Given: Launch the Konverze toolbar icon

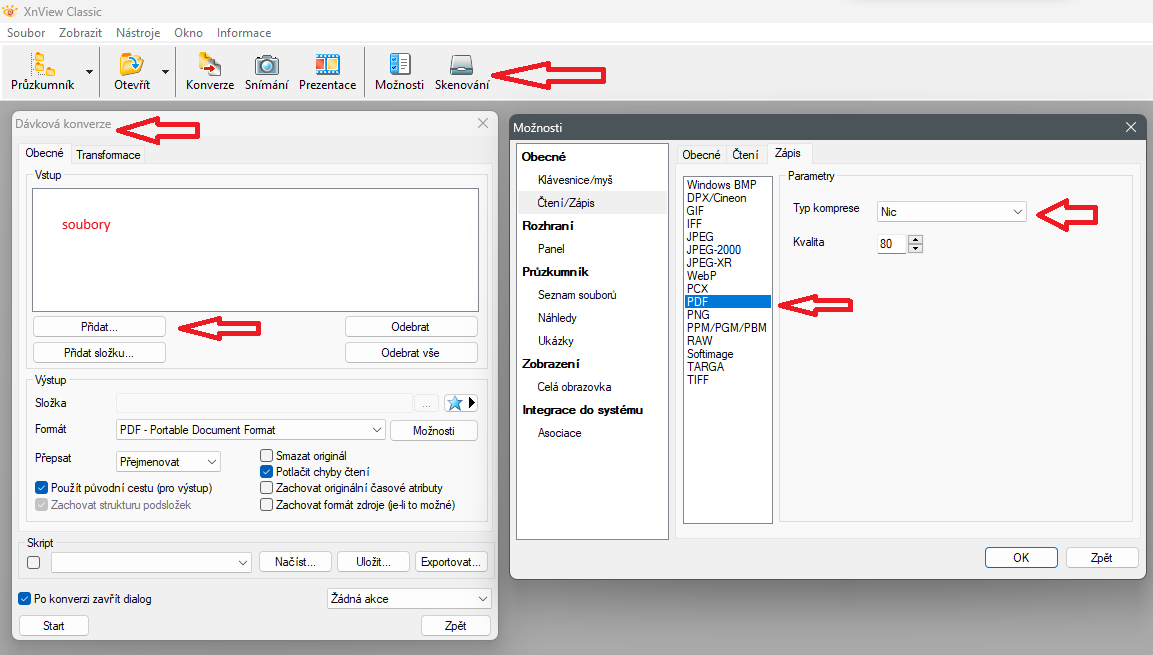Looking at the screenshot, I should coord(210,65).
